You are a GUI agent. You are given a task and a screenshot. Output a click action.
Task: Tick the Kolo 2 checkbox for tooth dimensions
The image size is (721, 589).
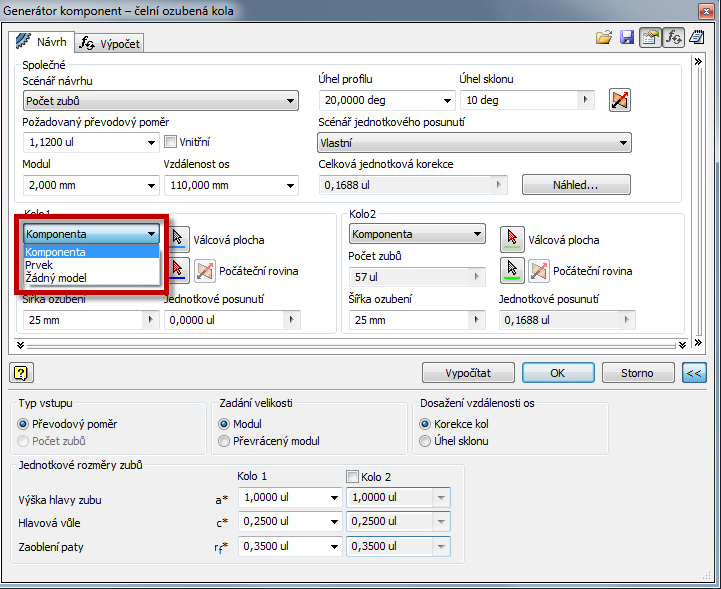point(352,476)
